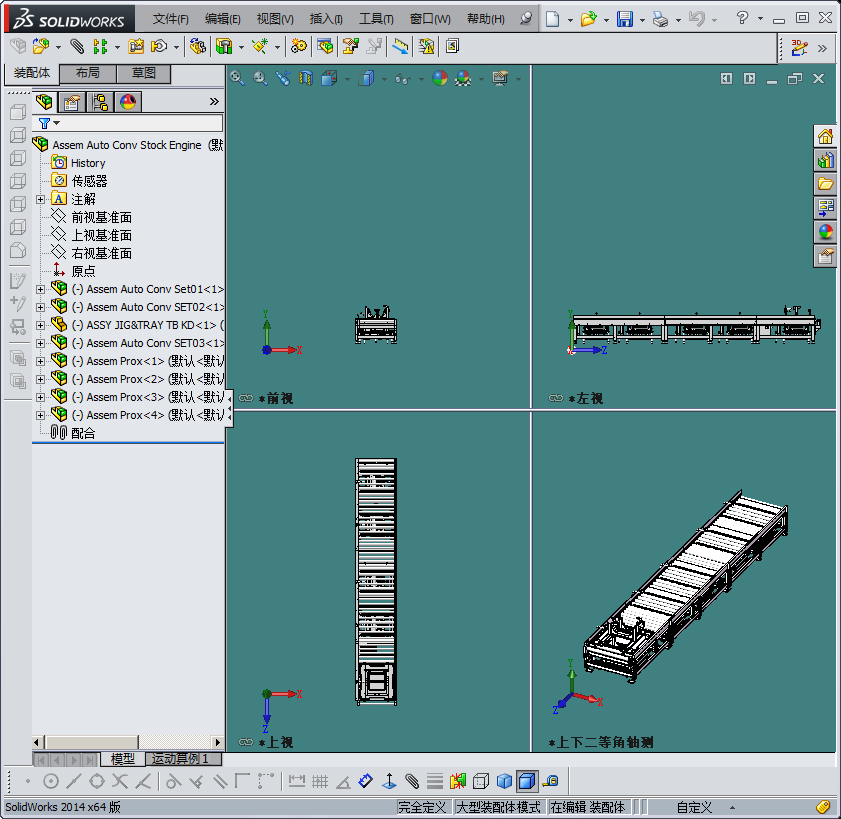Open the 工具 (Tools) menu
The height and width of the screenshot is (819, 841).
376,19
